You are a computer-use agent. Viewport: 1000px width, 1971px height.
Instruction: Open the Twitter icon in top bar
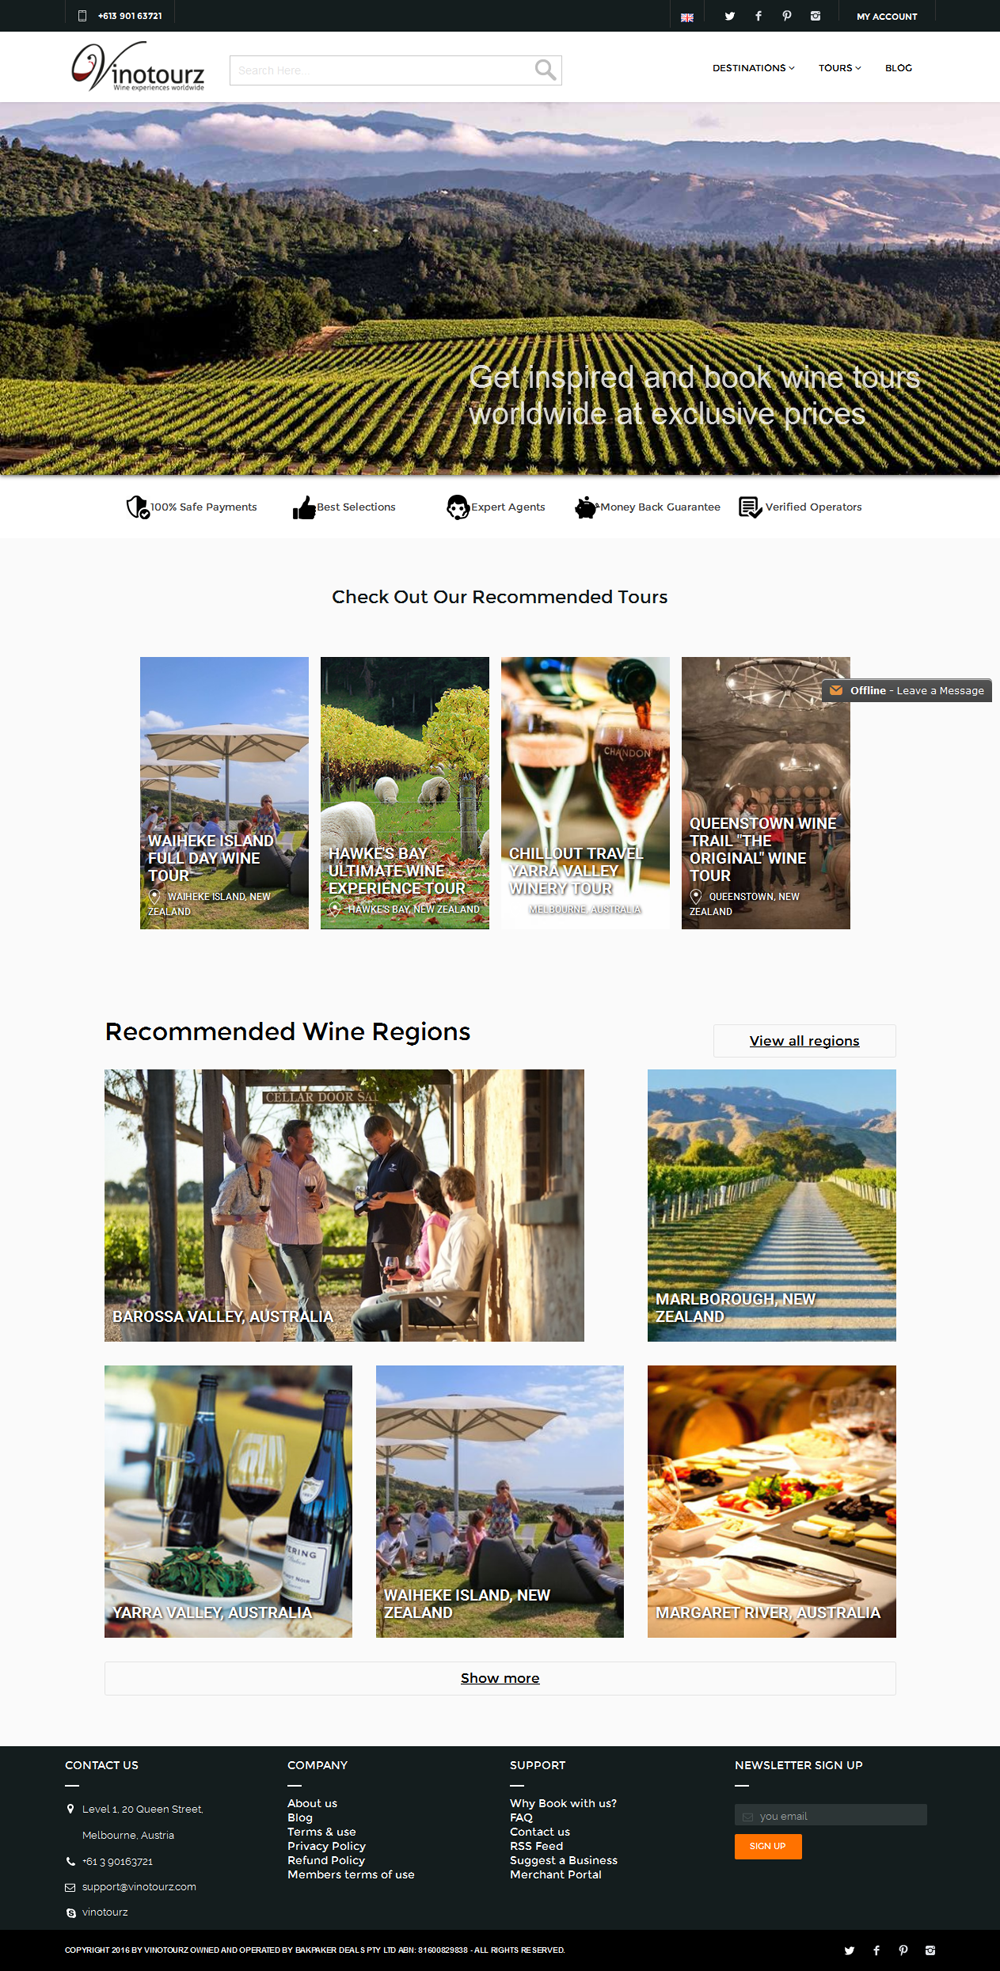pos(730,16)
